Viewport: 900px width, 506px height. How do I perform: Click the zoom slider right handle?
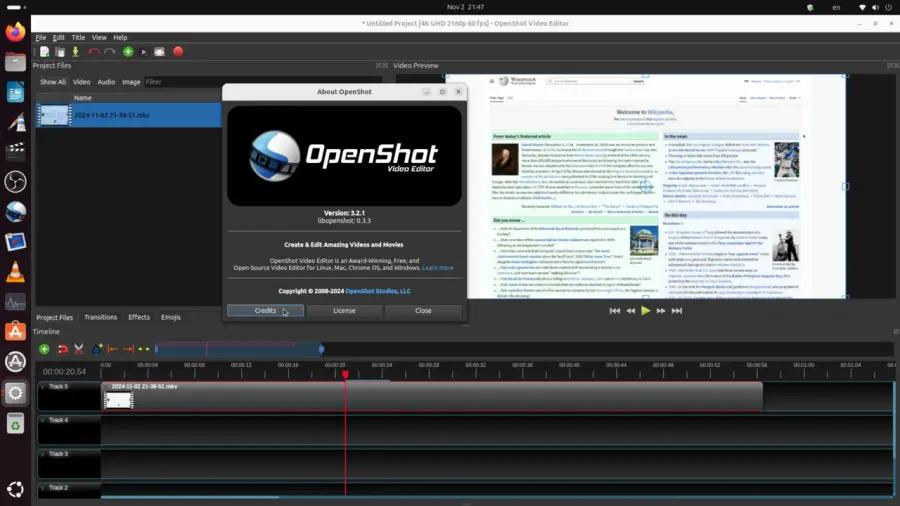(321, 349)
